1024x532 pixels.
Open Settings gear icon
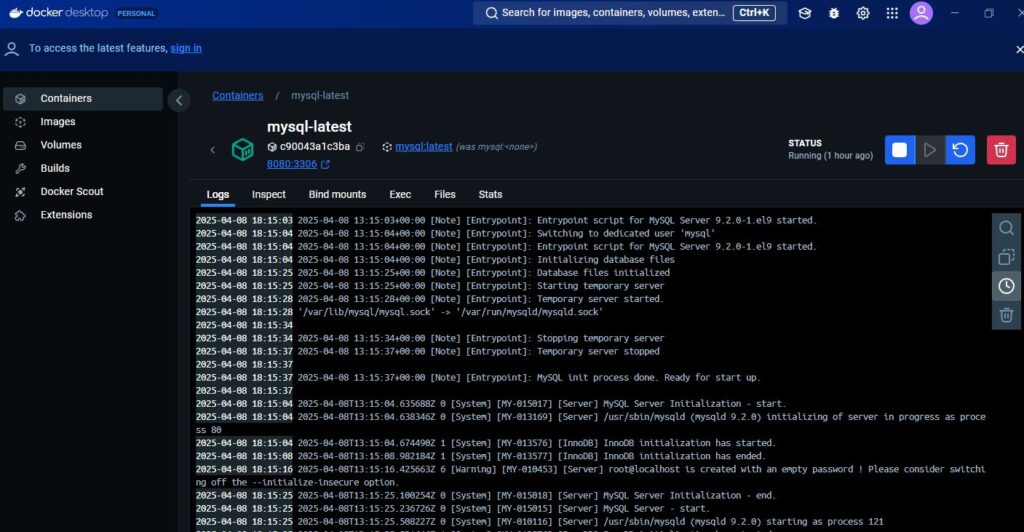click(x=863, y=13)
